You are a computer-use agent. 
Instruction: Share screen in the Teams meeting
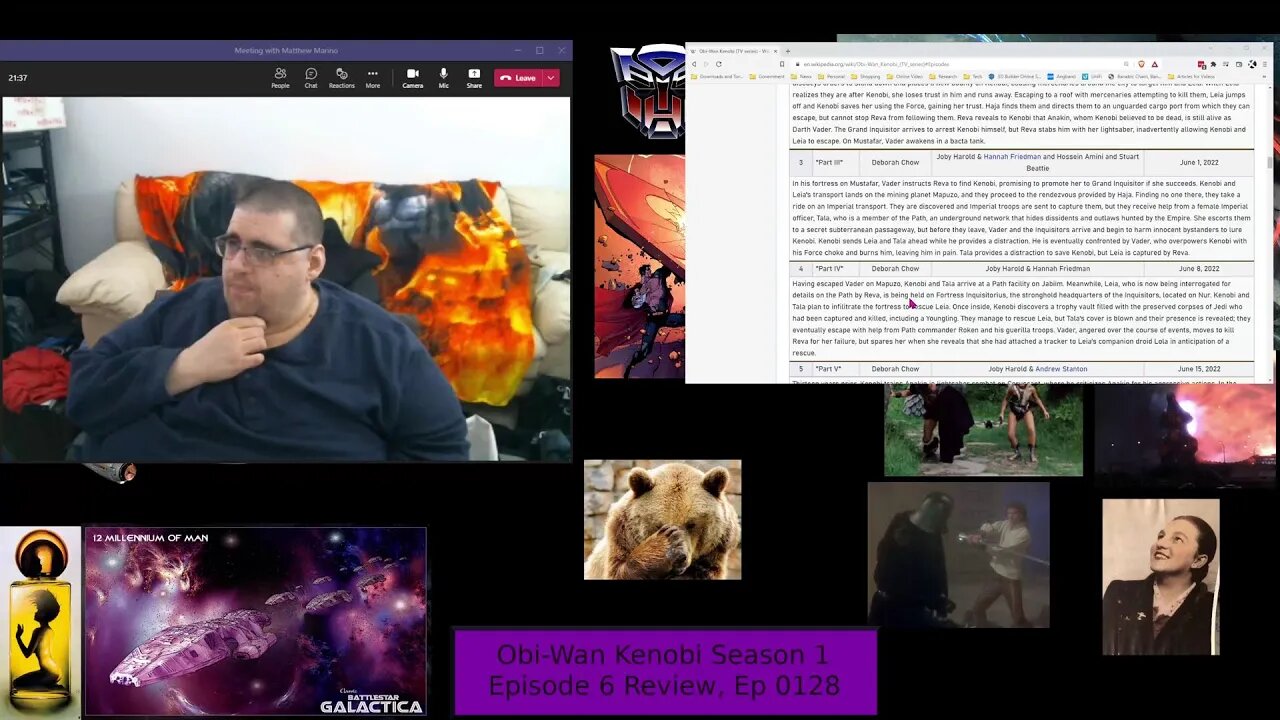[x=474, y=78]
